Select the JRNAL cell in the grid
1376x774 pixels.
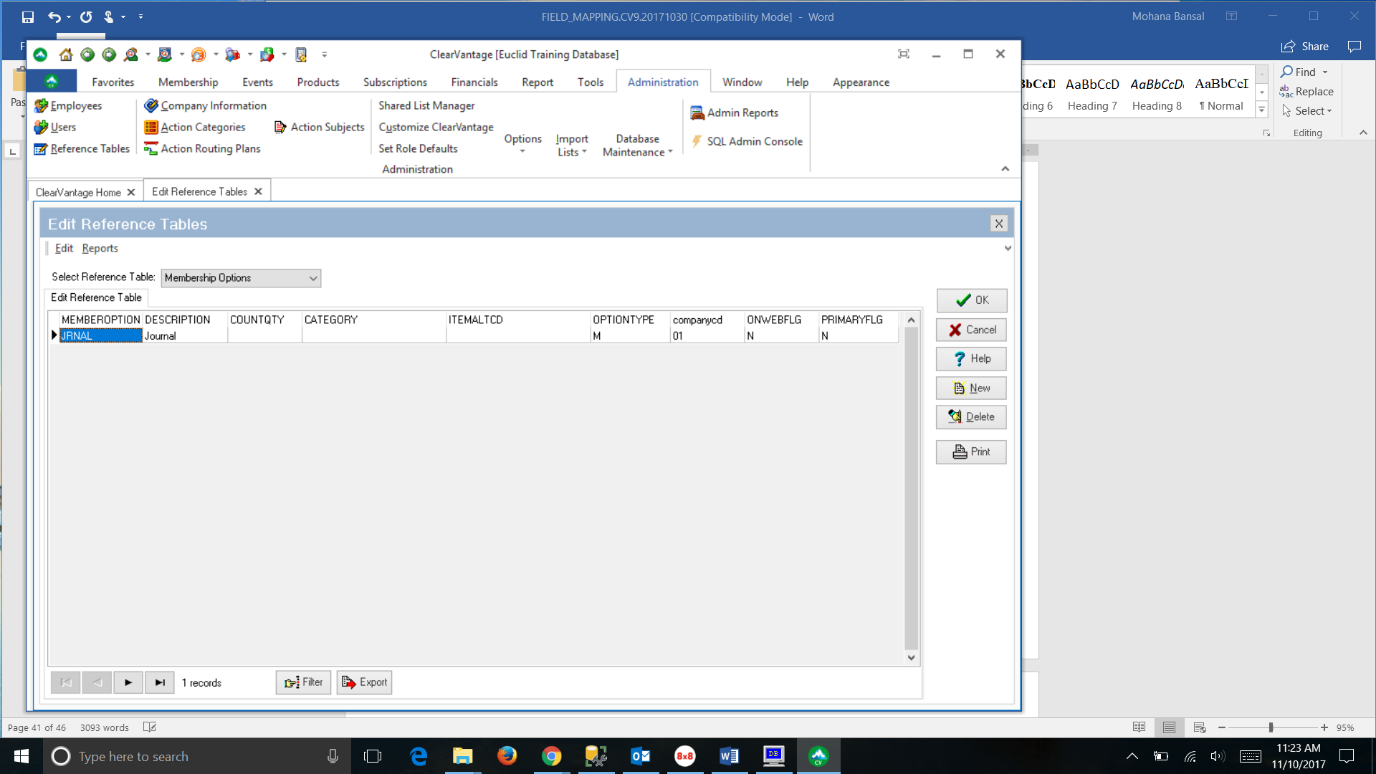click(100, 336)
